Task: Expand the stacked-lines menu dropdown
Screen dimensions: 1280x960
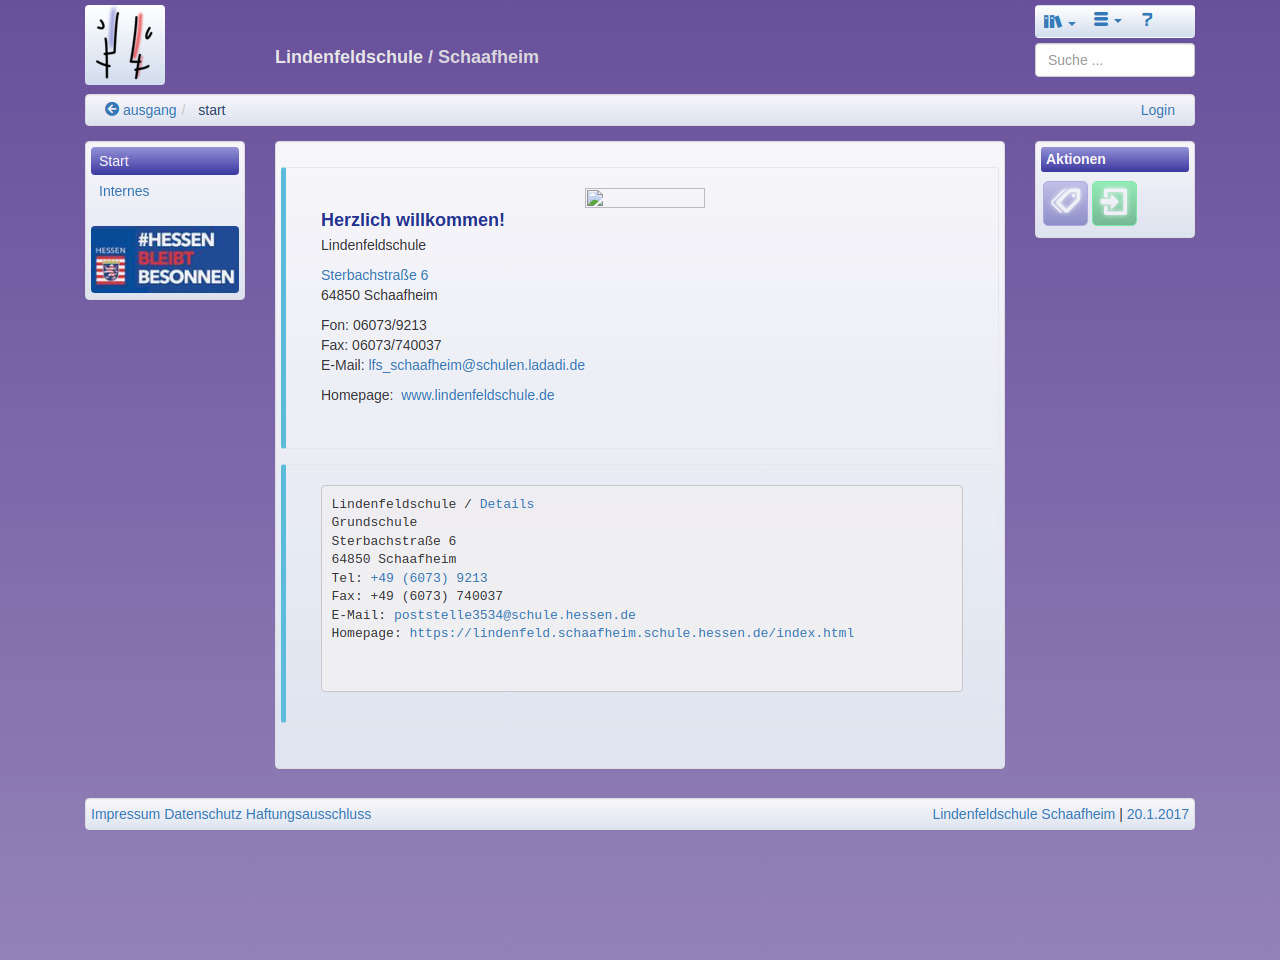Action: [1106, 20]
